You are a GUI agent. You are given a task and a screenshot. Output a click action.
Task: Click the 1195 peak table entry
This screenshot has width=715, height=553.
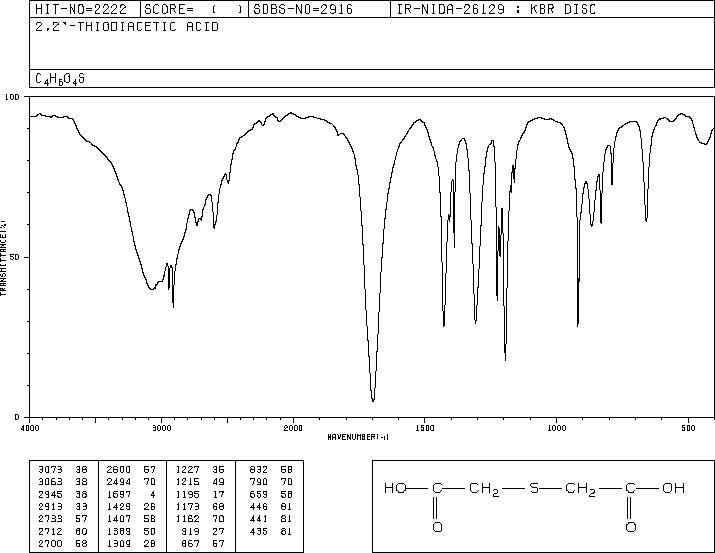coord(187,494)
